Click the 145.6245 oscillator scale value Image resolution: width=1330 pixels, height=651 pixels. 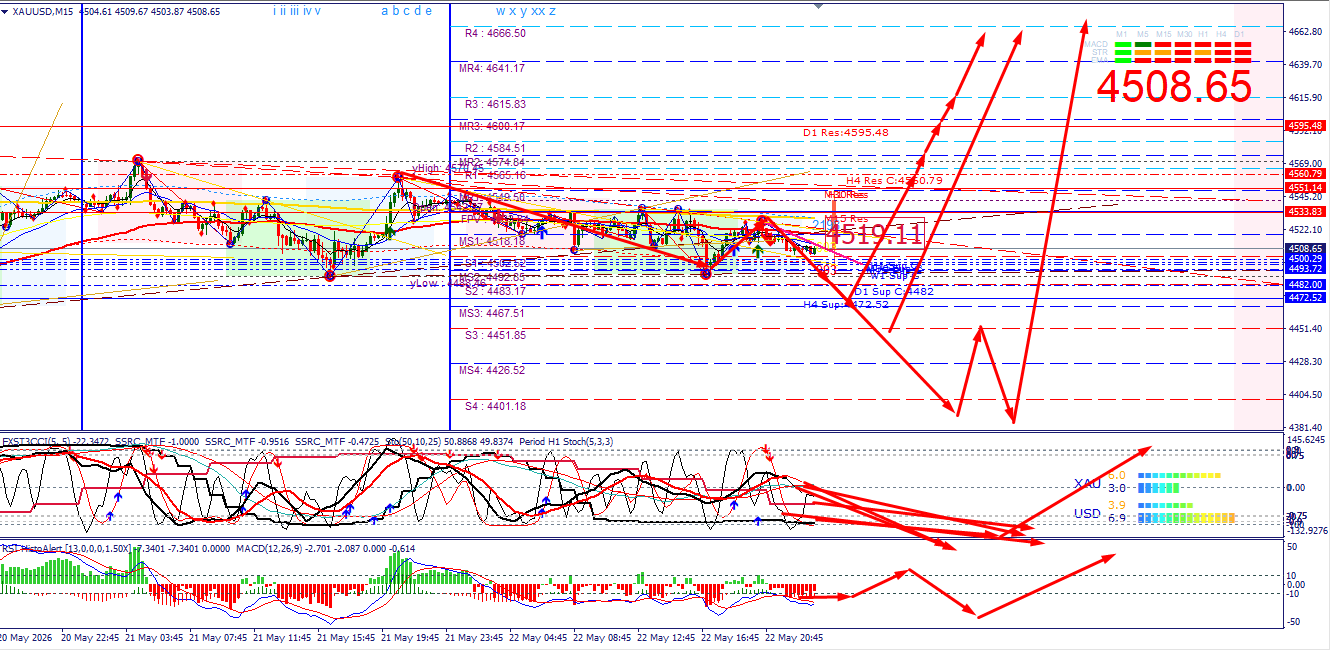point(1307,439)
